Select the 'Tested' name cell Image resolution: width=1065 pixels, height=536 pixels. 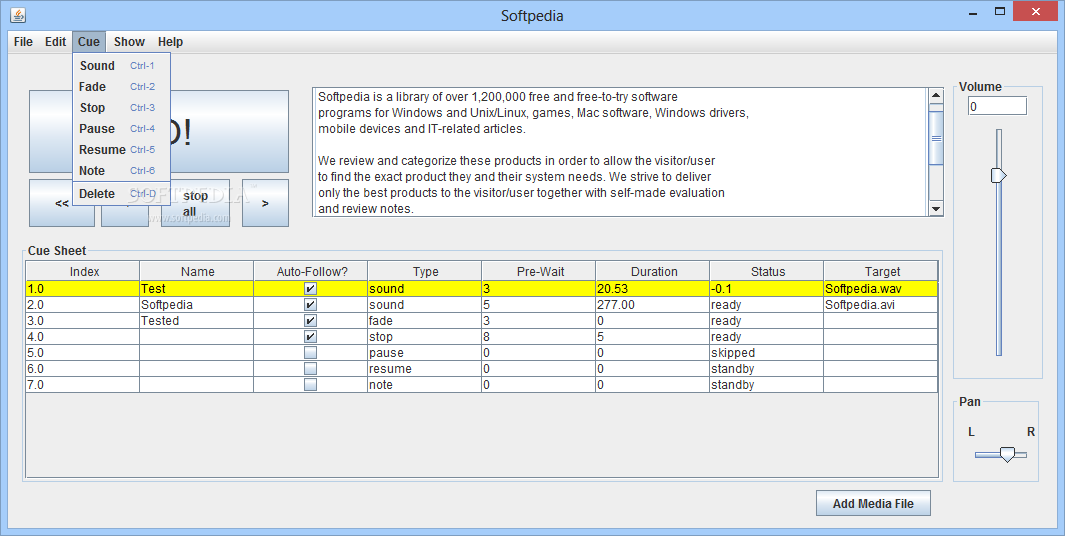[197, 321]
